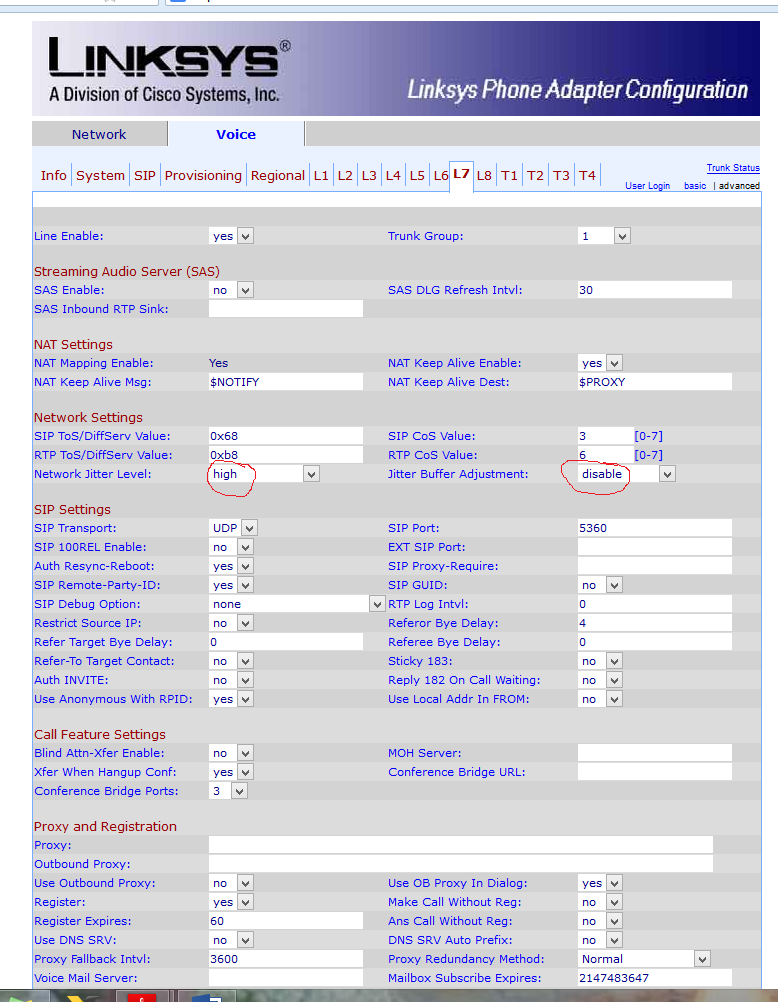Open the Use DNS SRV dropdown
The width and height of the screenshot is (778, 1002).
click(231, 940)
